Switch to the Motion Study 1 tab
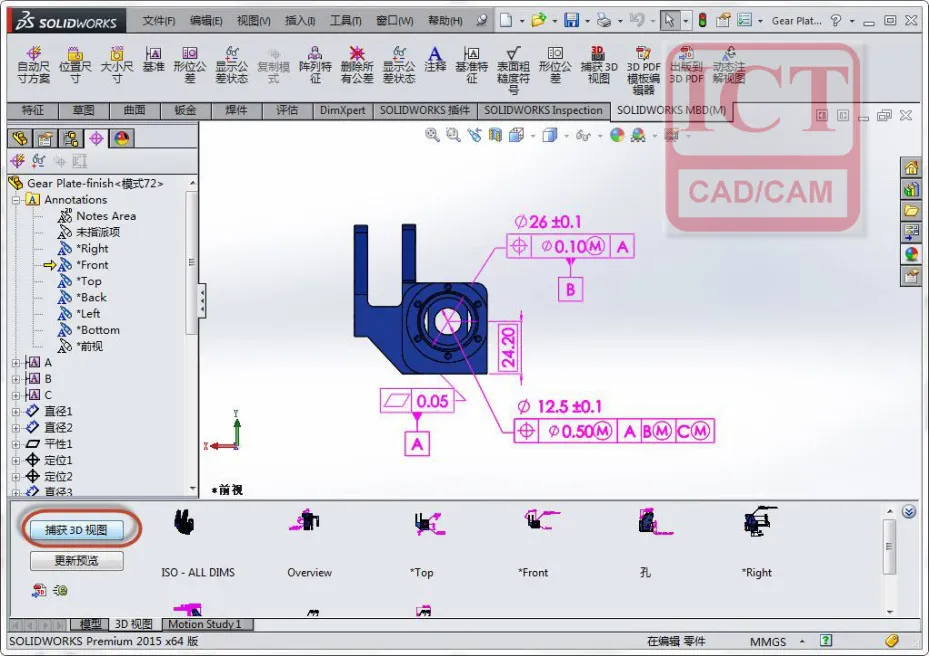This screenshot has width=929, height=656. click(205, 624)
